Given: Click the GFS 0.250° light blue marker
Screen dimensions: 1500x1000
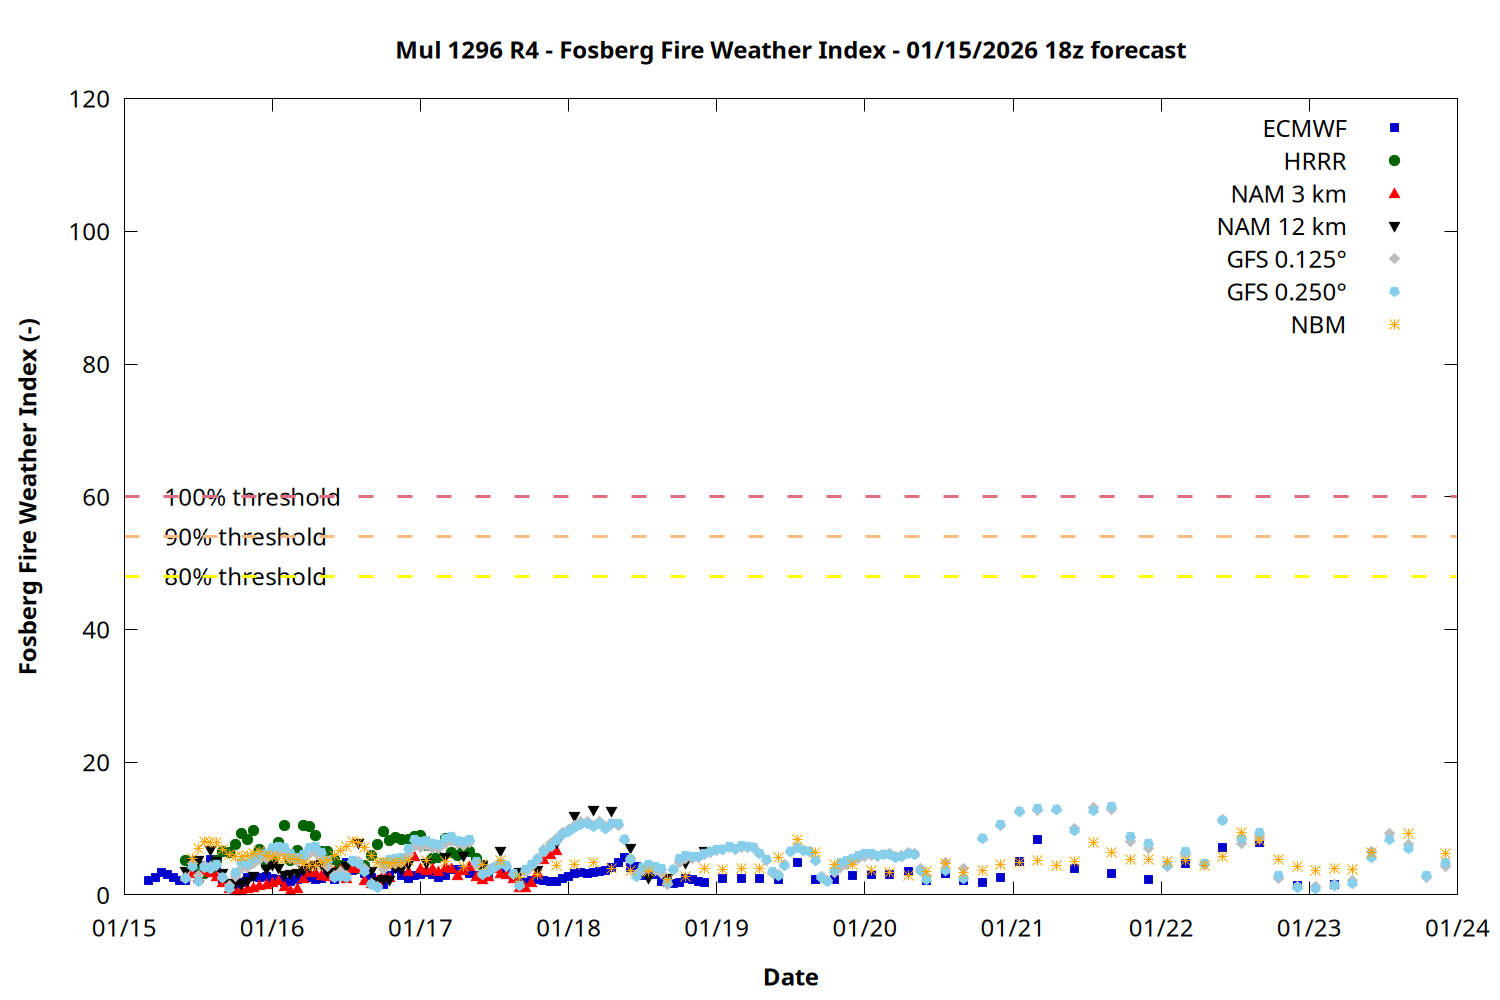Looking at the screenshot, I should pyautogui.click(x=1394, y=292).
